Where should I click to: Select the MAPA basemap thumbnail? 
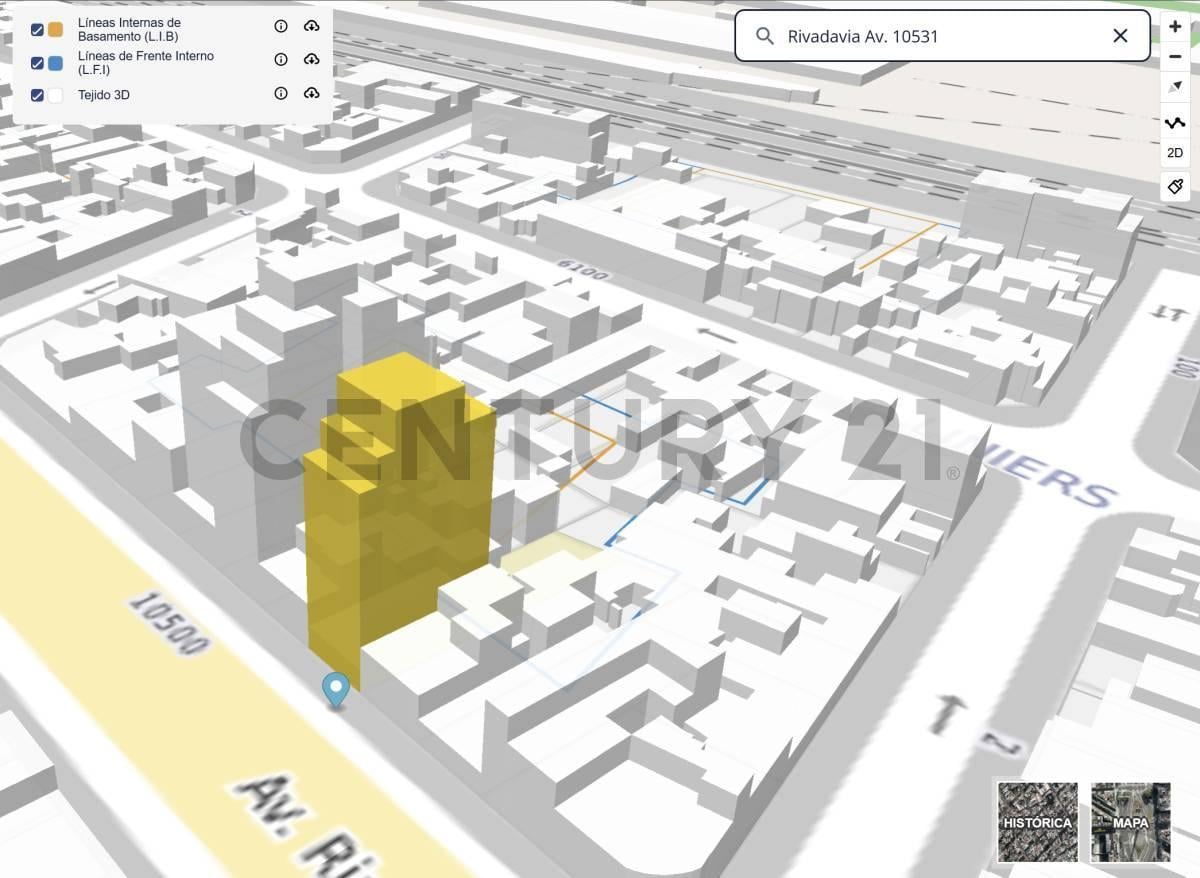click(1131, 822)
